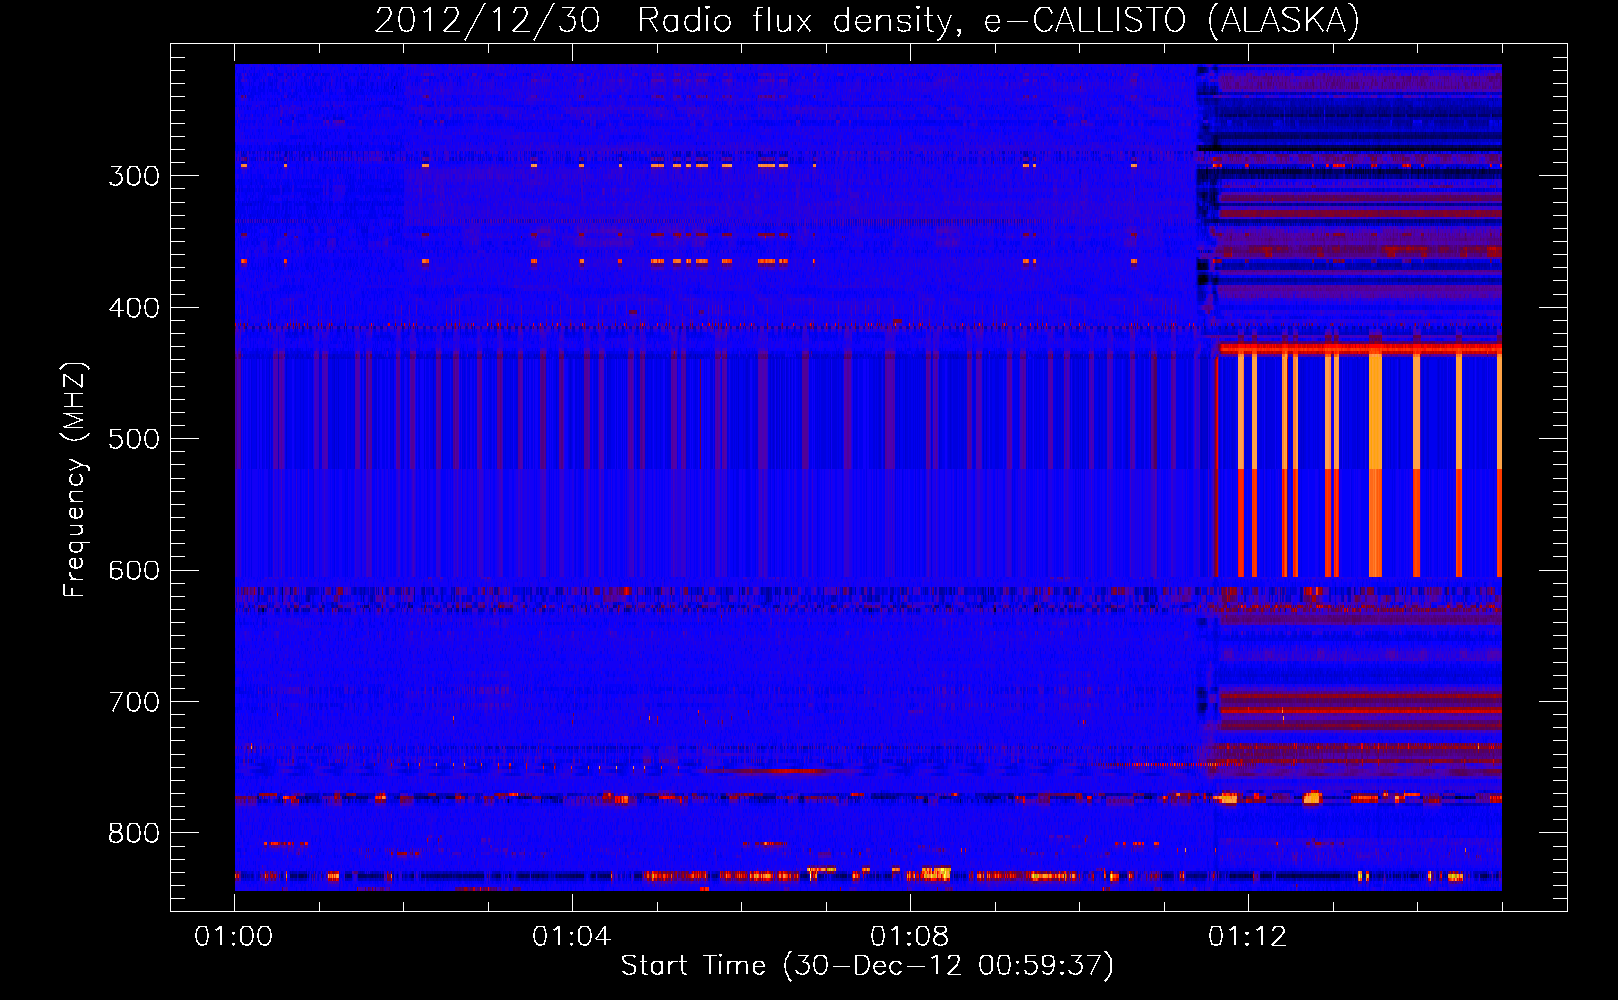Click the 01:04 time tick label

point(571,936)
